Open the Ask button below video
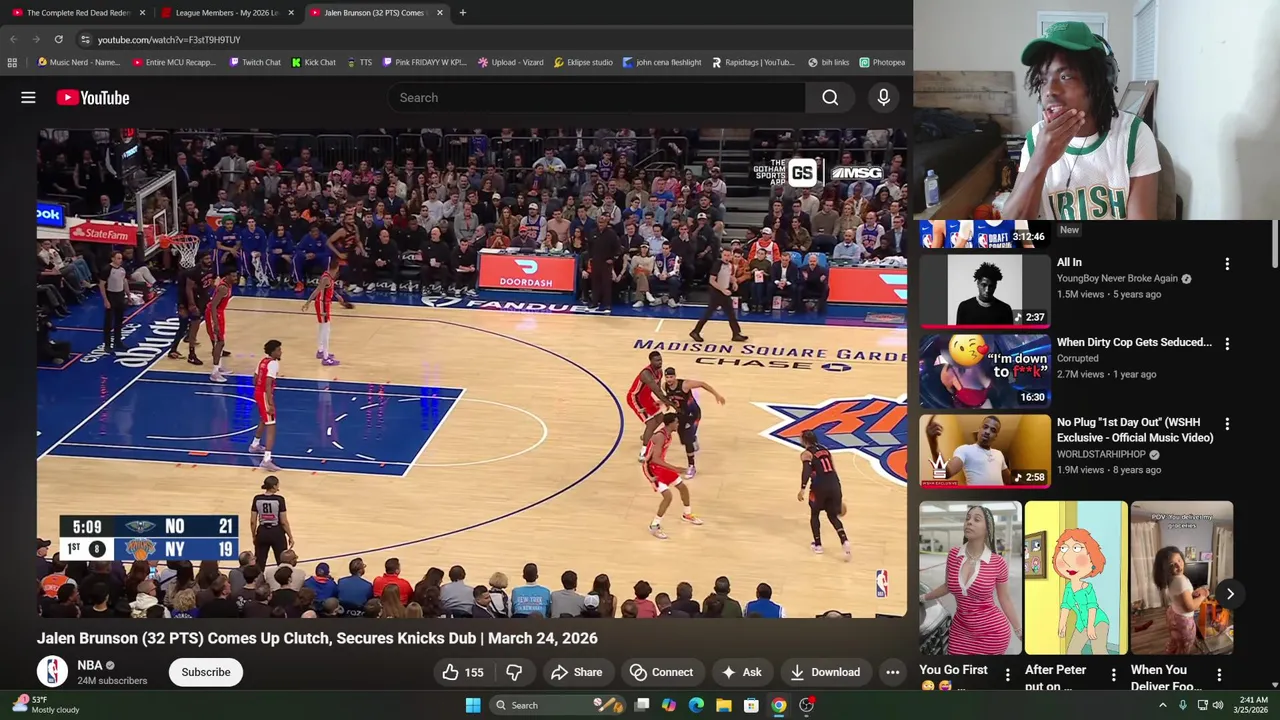The height and width of the screenshot is (720, 1280). [x=741, y=672]
